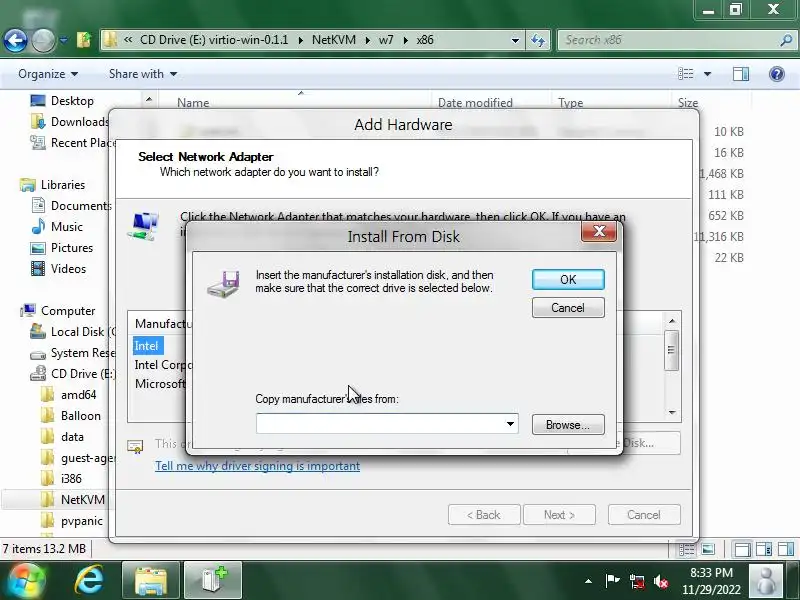Select Intel in the Manufacturer list
Screen dimensions: 800x600
coord(146,346)
